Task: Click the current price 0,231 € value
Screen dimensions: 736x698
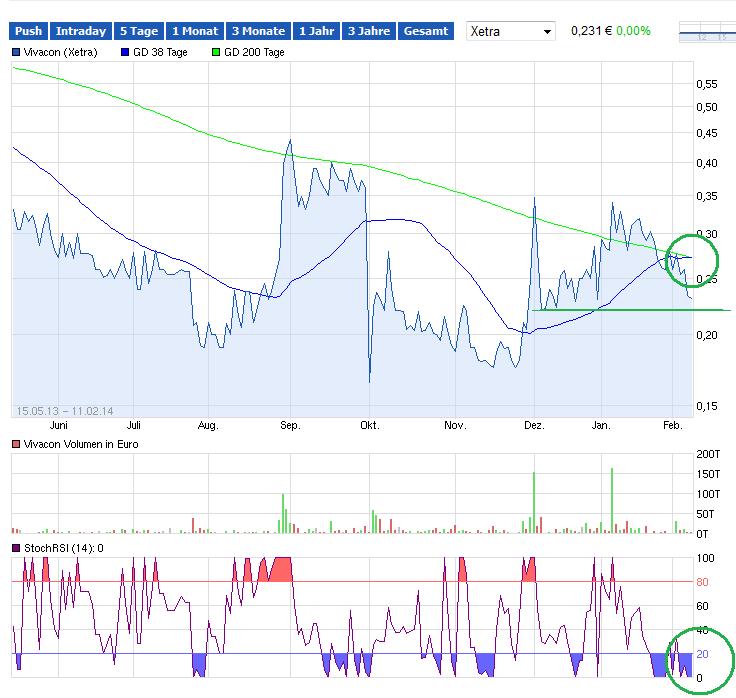Action: tap(591, 31)
